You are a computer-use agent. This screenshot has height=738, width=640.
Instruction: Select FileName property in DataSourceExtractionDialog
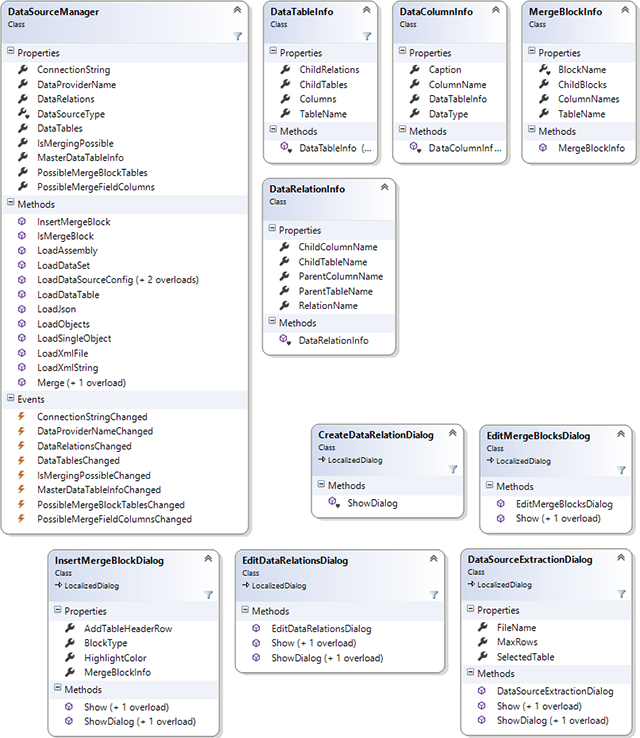click(517, 627)
